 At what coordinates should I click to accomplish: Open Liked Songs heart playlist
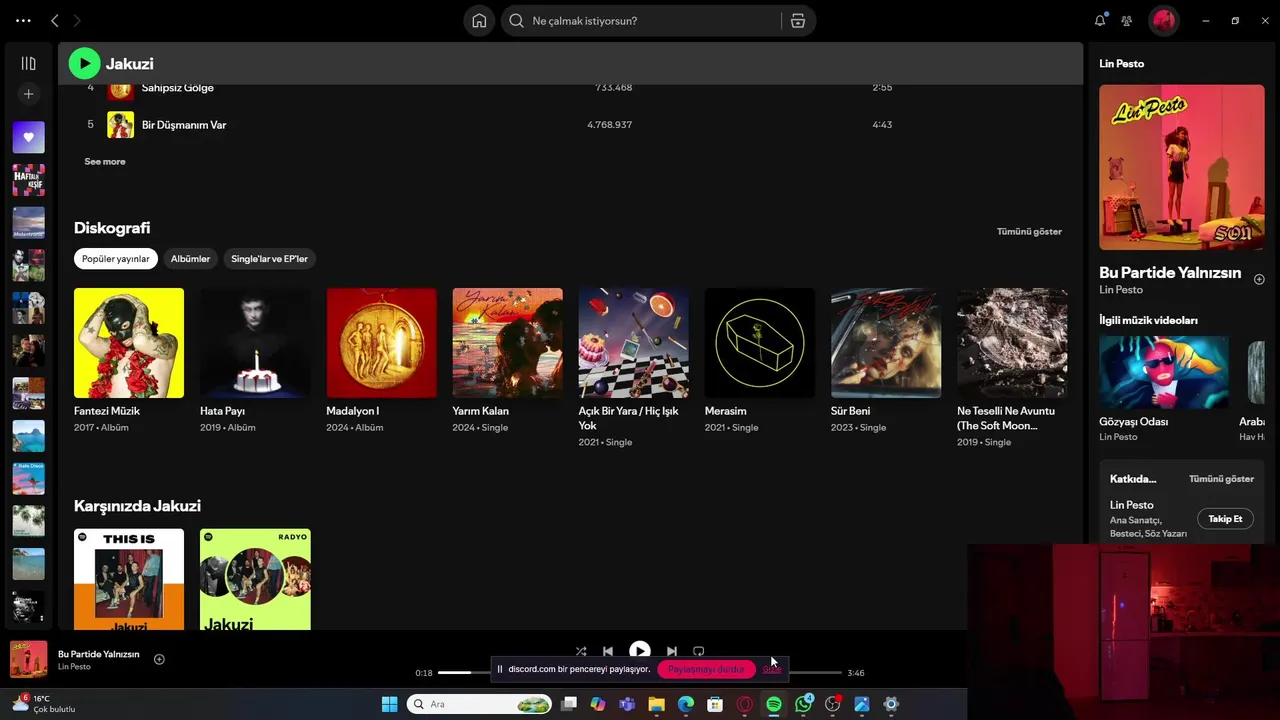(x=28, y=137)
